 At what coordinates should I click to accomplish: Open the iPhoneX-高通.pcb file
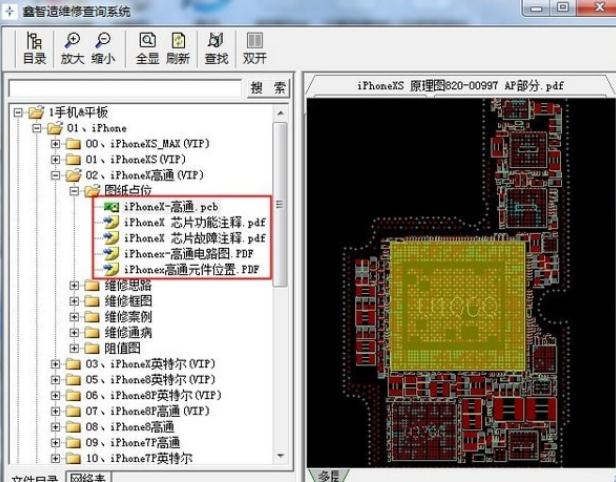pos(166,207)
